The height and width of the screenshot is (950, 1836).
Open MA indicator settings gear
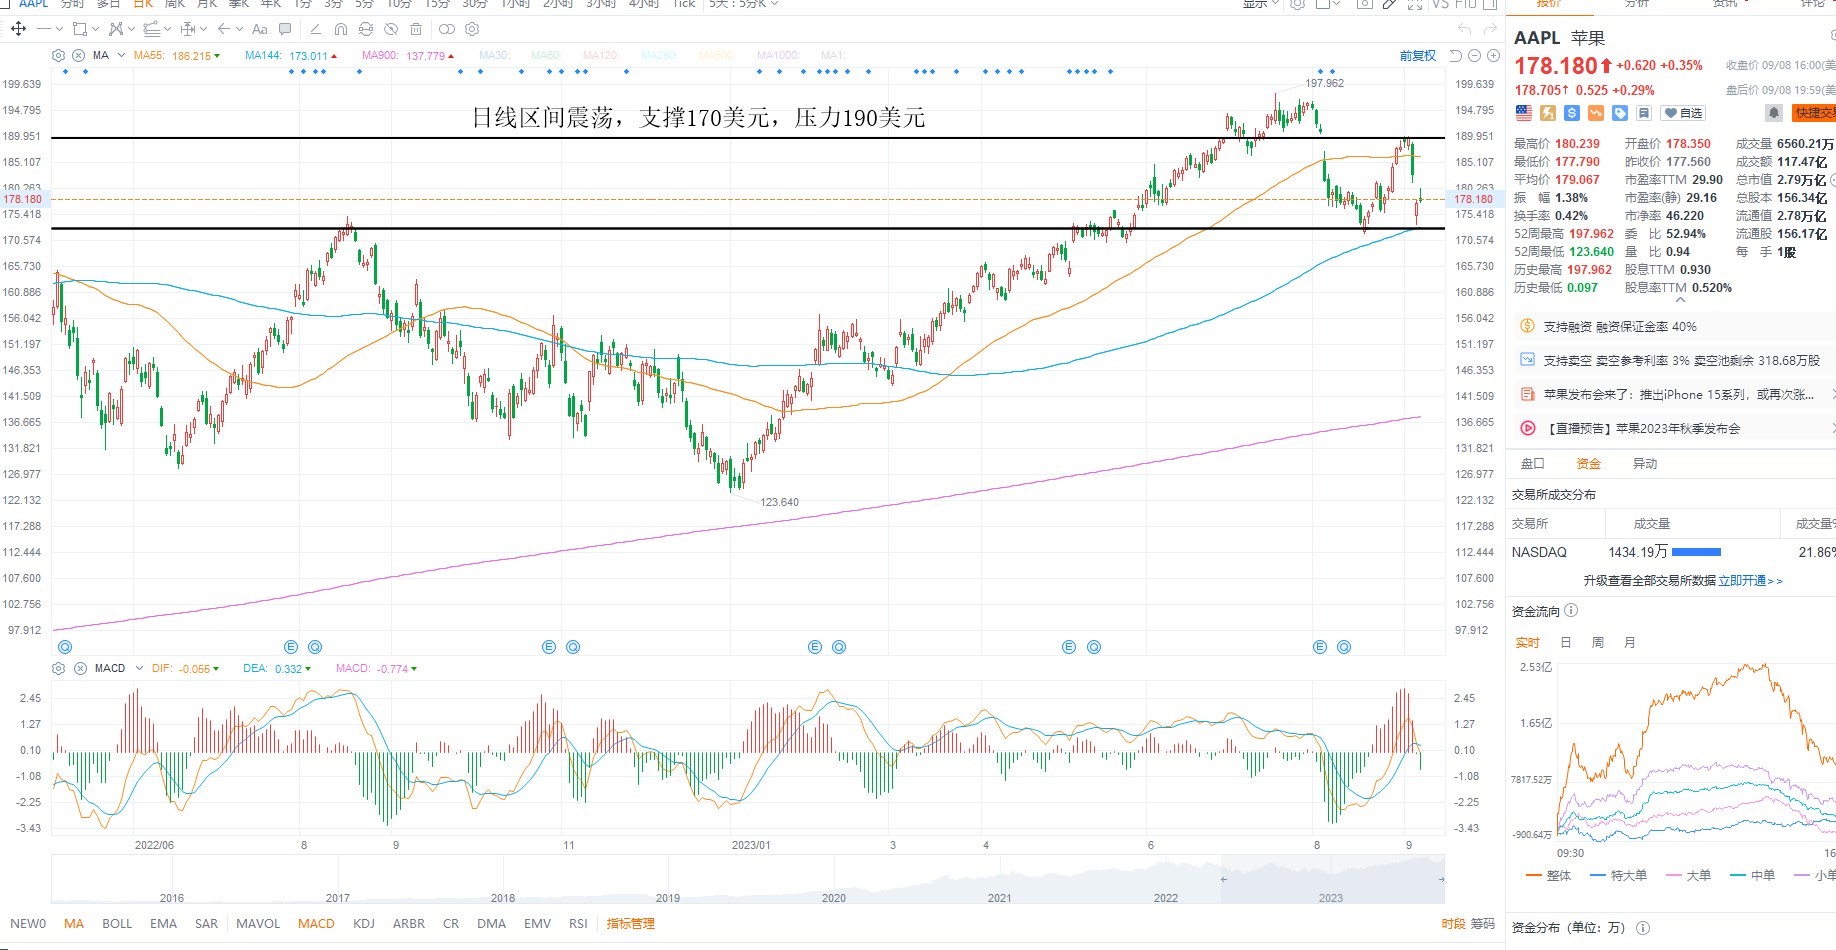(x=58, y=55)
